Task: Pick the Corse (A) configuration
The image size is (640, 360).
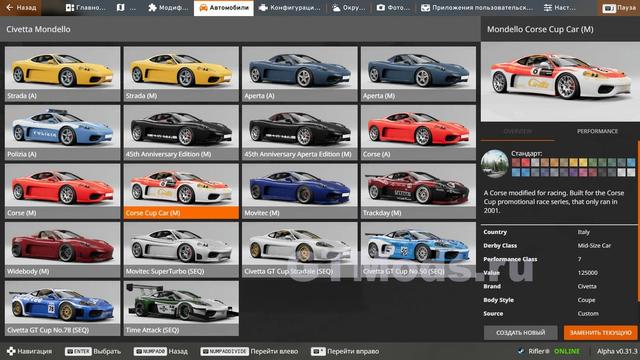Action: pos(418,133)
